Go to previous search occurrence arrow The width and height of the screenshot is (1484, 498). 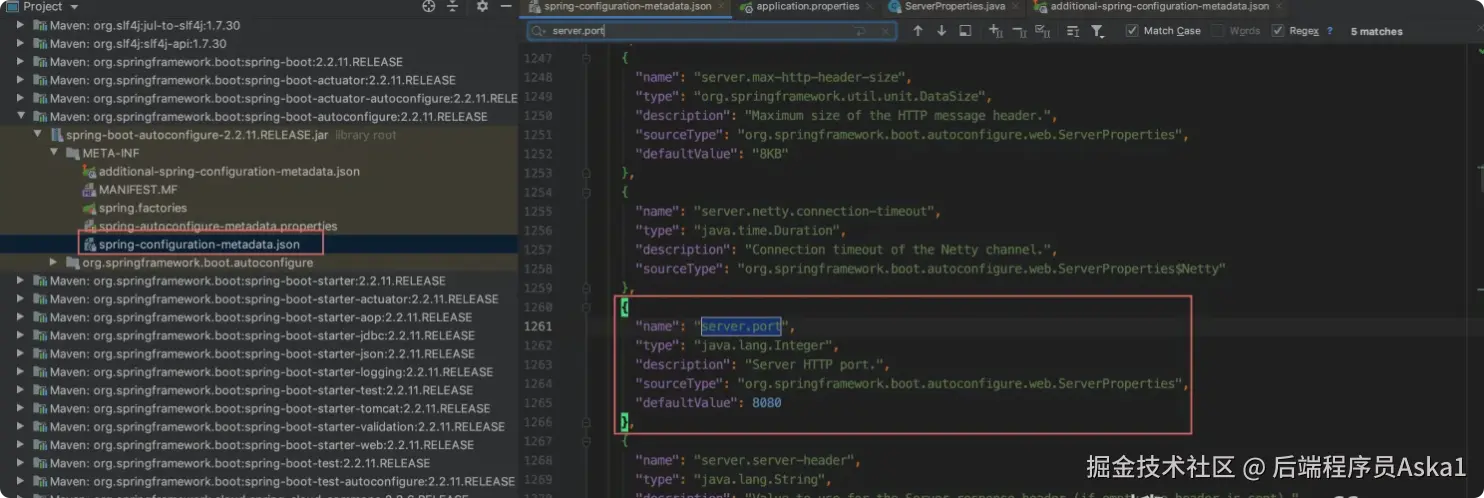(x=917, y=31)
